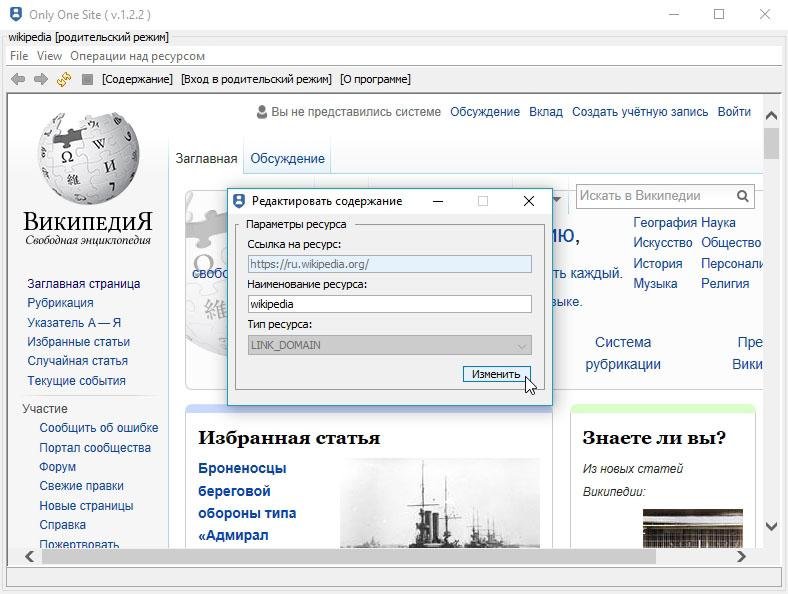The height and width of the screenshot is (594, 788).
Task: Click the search magnifier icon in Wikipedia
Action: [x=743, y=196]
